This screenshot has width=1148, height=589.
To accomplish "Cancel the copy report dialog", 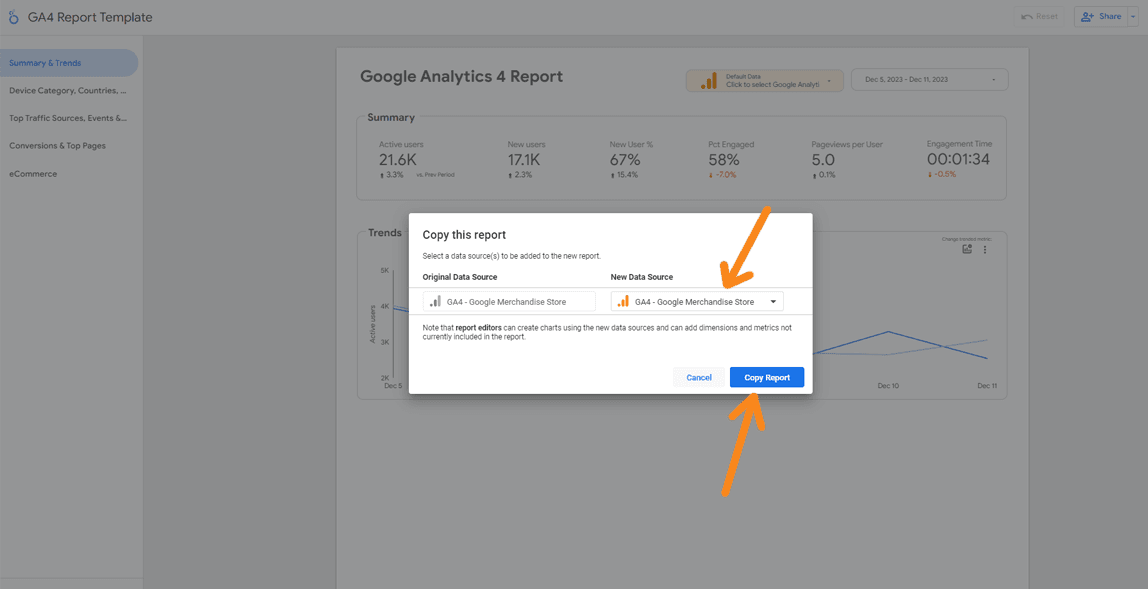I will tap(698, 377).
